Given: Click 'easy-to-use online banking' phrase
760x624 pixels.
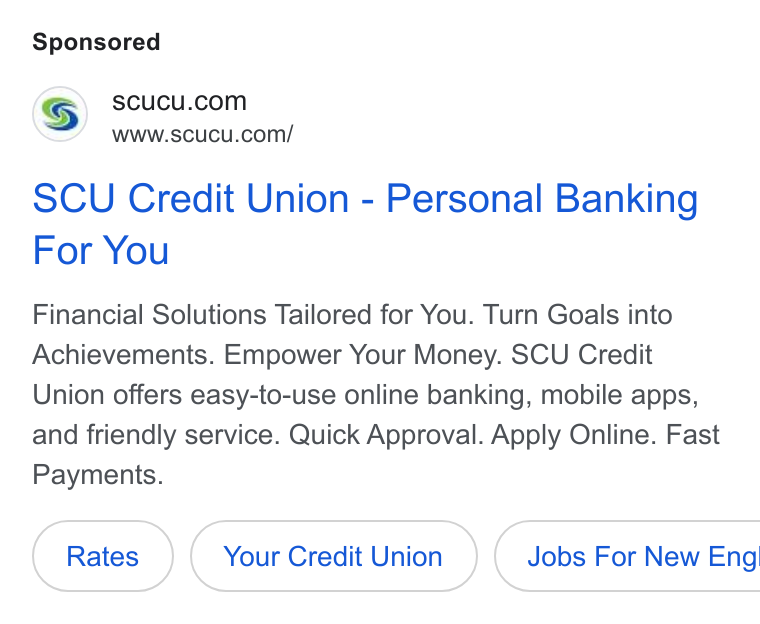Looking at the screenshot, I should [358, 395].
